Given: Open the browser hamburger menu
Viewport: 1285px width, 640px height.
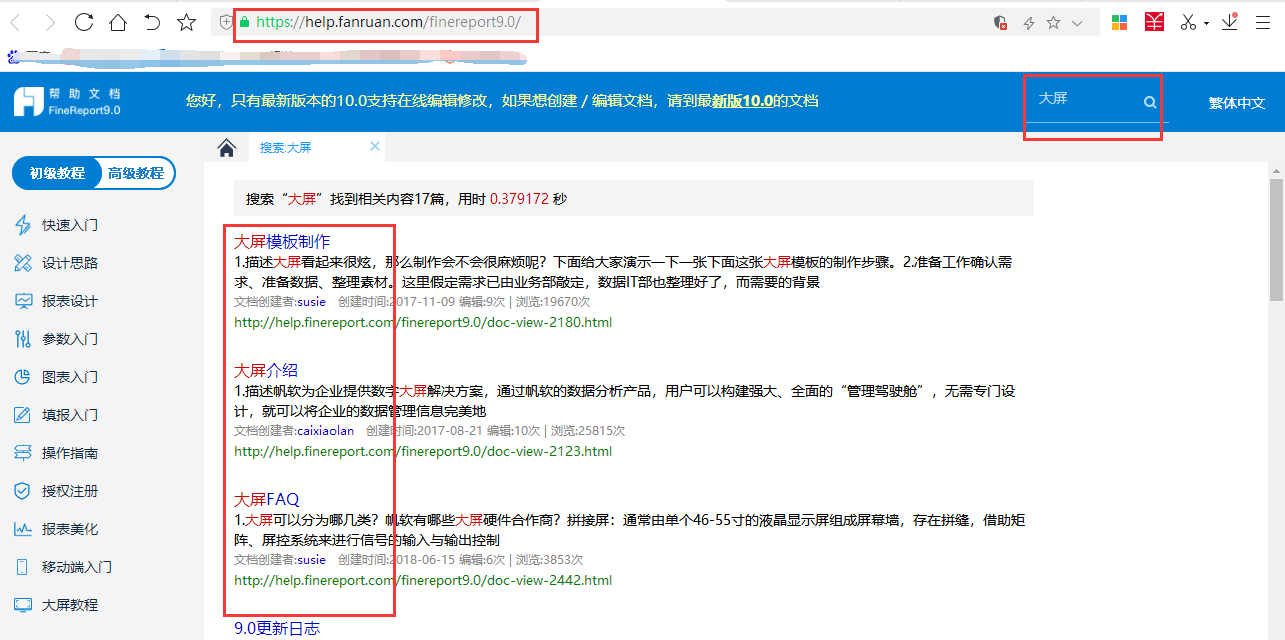Looking at the screenshot, I should [1263, 22].
